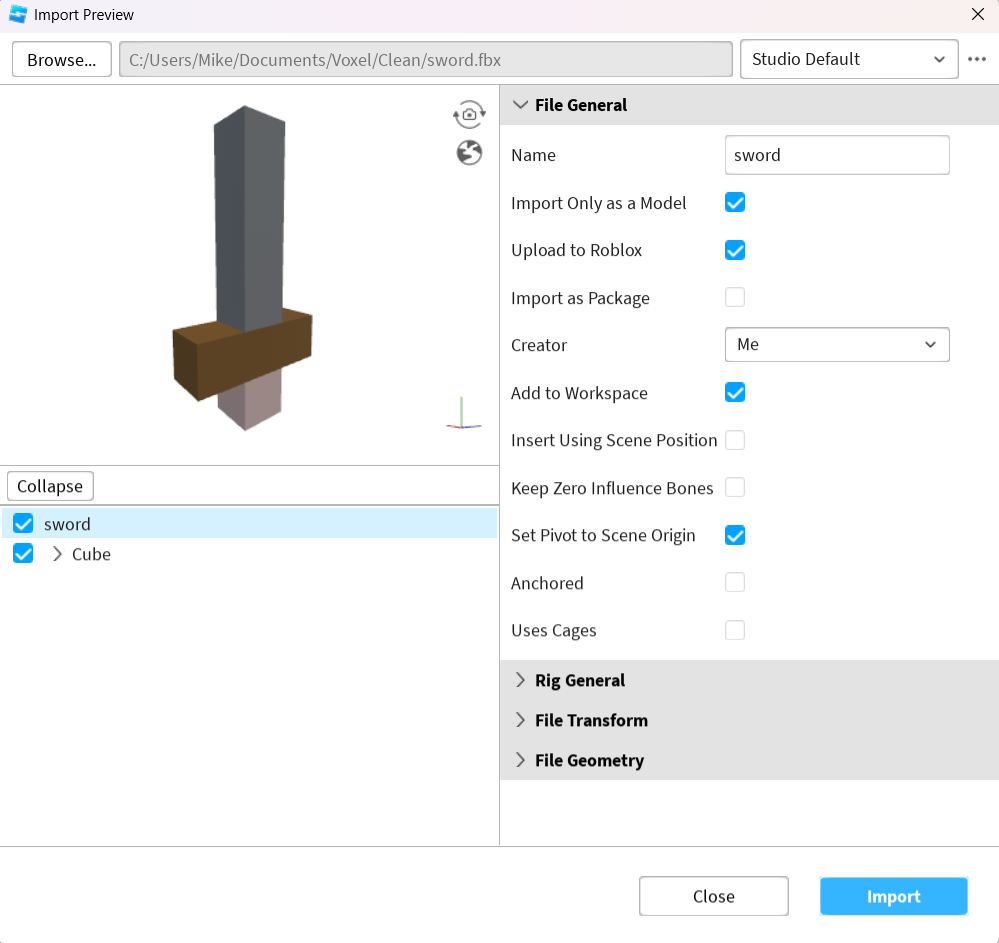Select the sword item in the hierarchy
Screen dimensions: 999x943
[x=68, y=523]
